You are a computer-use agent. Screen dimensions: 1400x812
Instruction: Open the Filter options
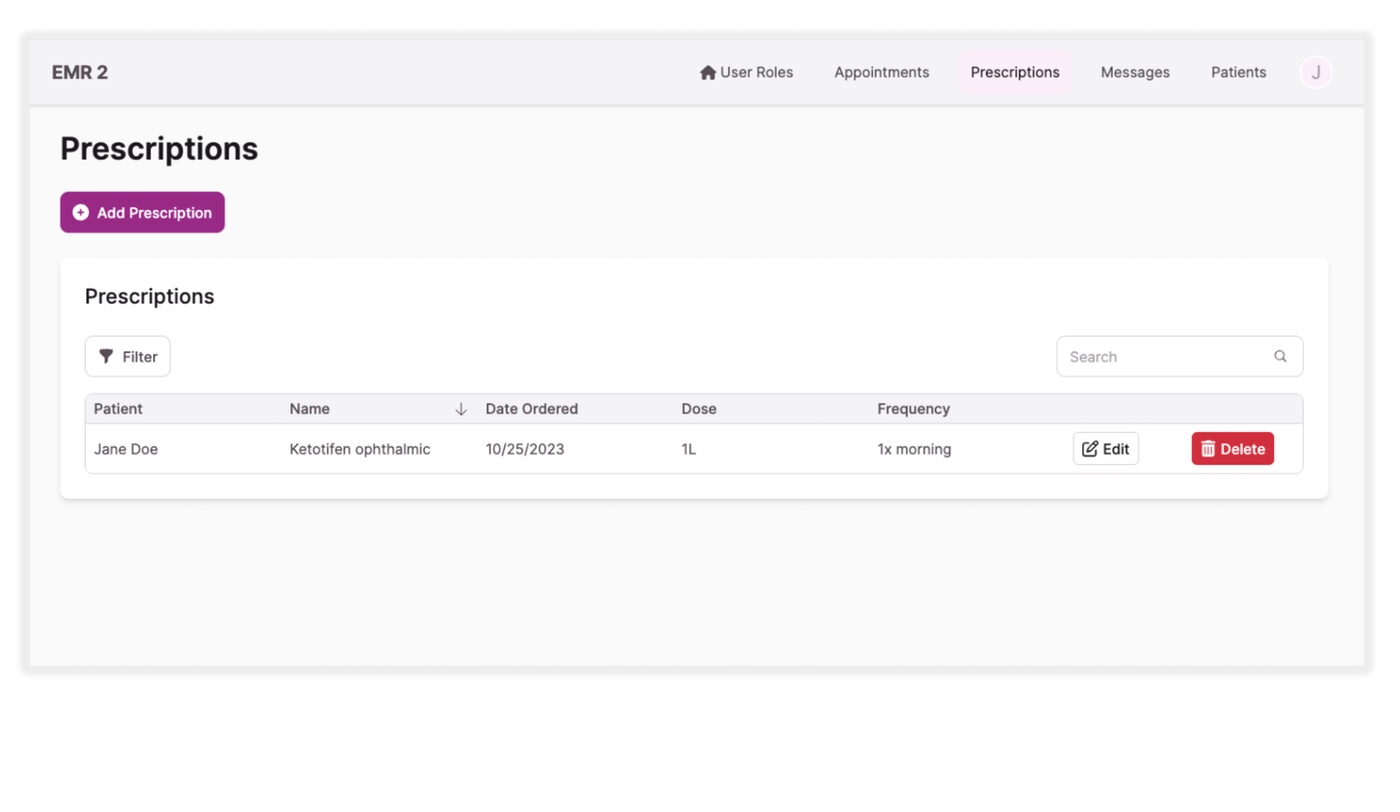[x=128, y=357]
